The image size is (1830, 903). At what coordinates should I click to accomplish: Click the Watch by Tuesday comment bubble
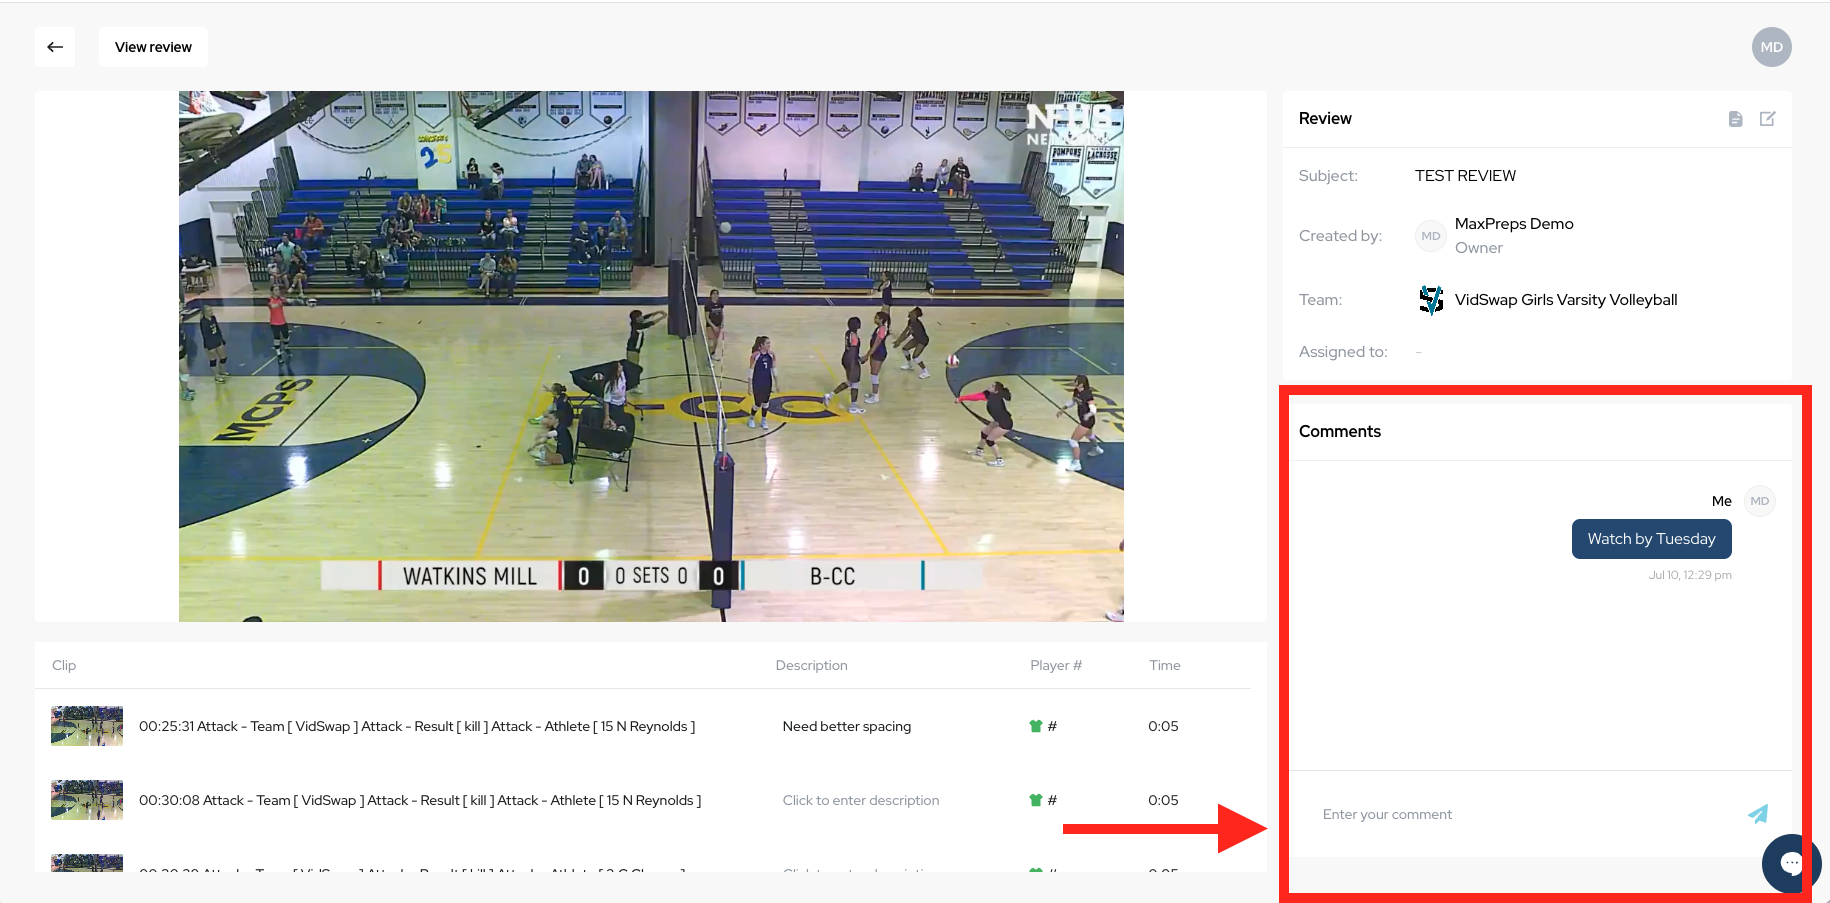1651,539
